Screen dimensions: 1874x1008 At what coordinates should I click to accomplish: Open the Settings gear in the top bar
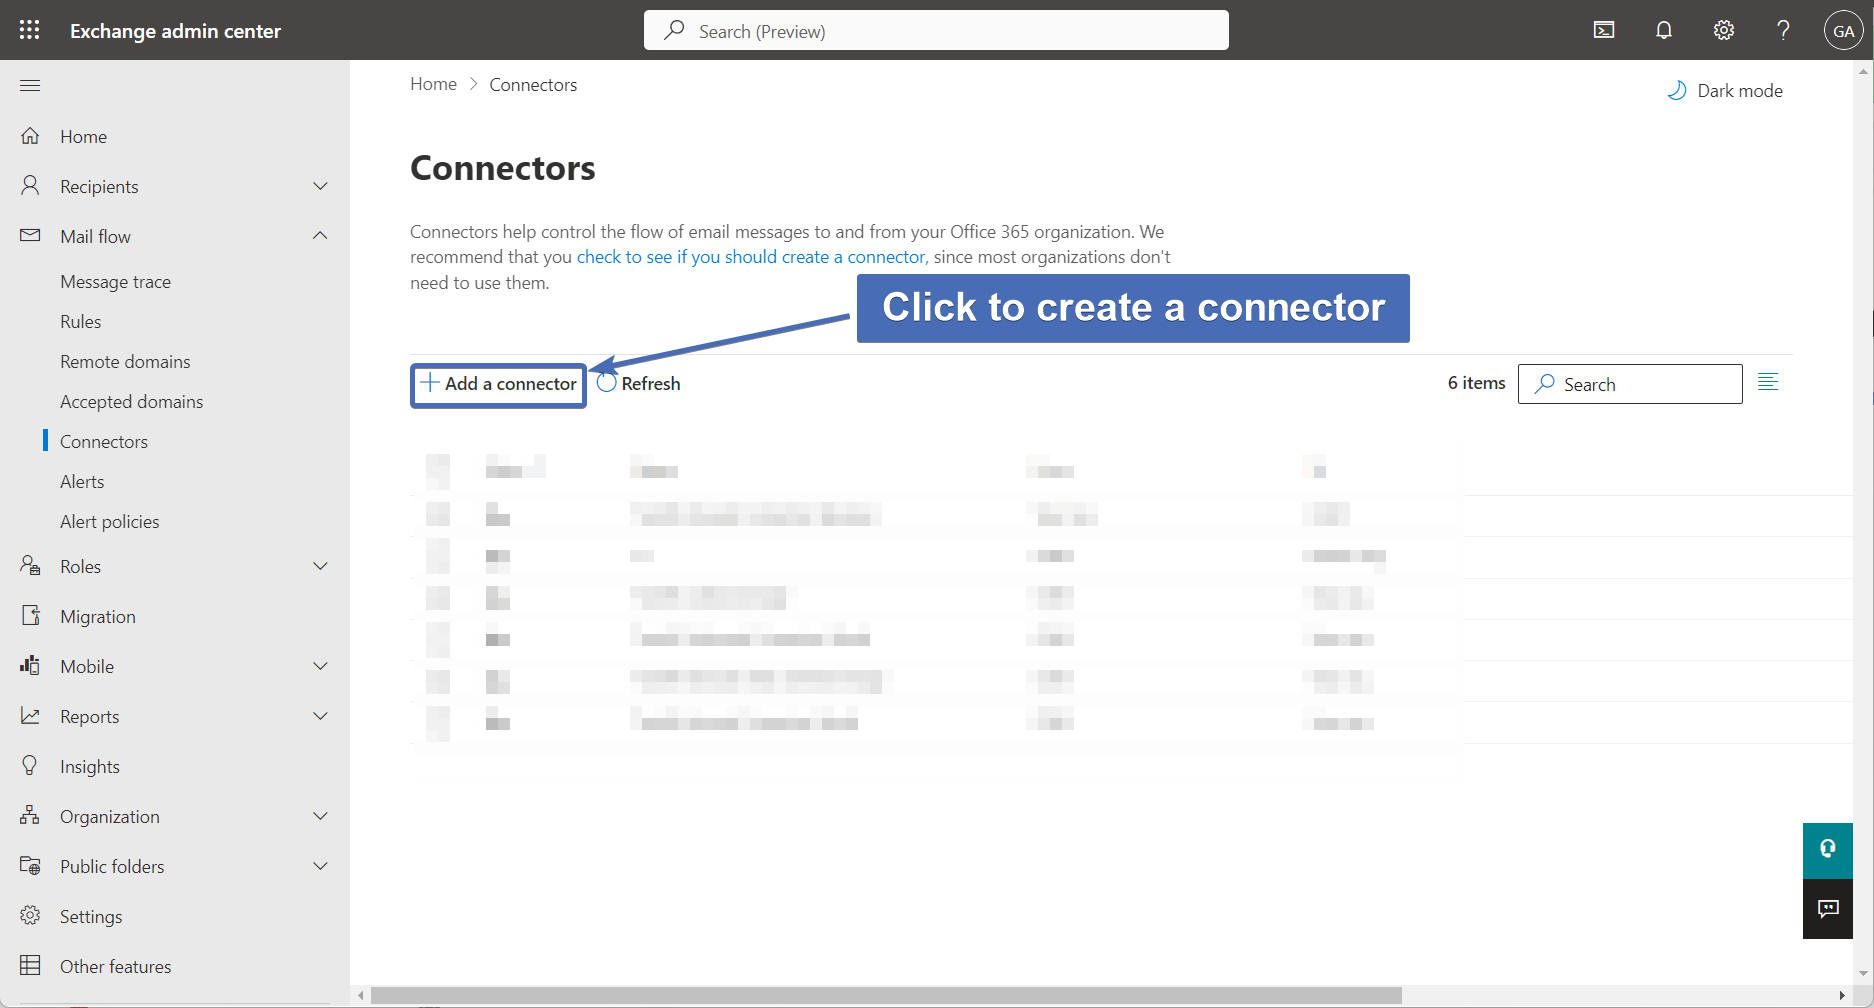click(x=1723, y=30)
